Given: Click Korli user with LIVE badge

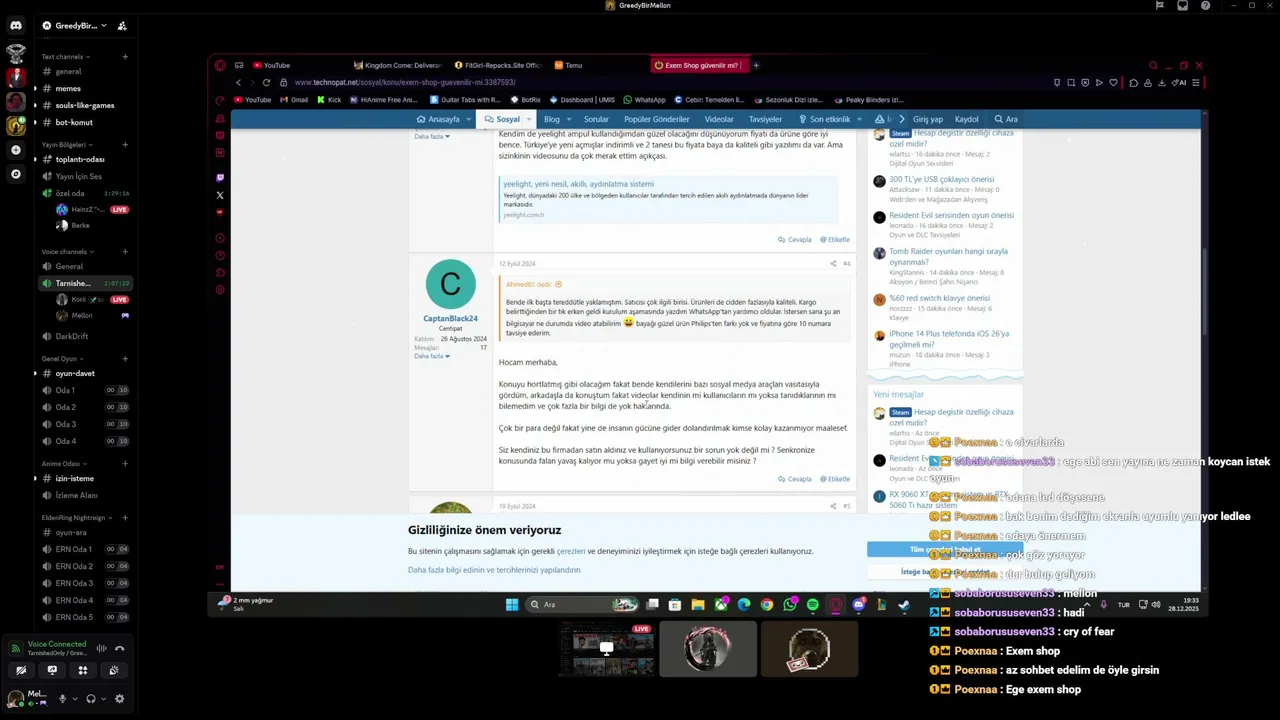Looking at the screenshot, I should click(92, 299).
